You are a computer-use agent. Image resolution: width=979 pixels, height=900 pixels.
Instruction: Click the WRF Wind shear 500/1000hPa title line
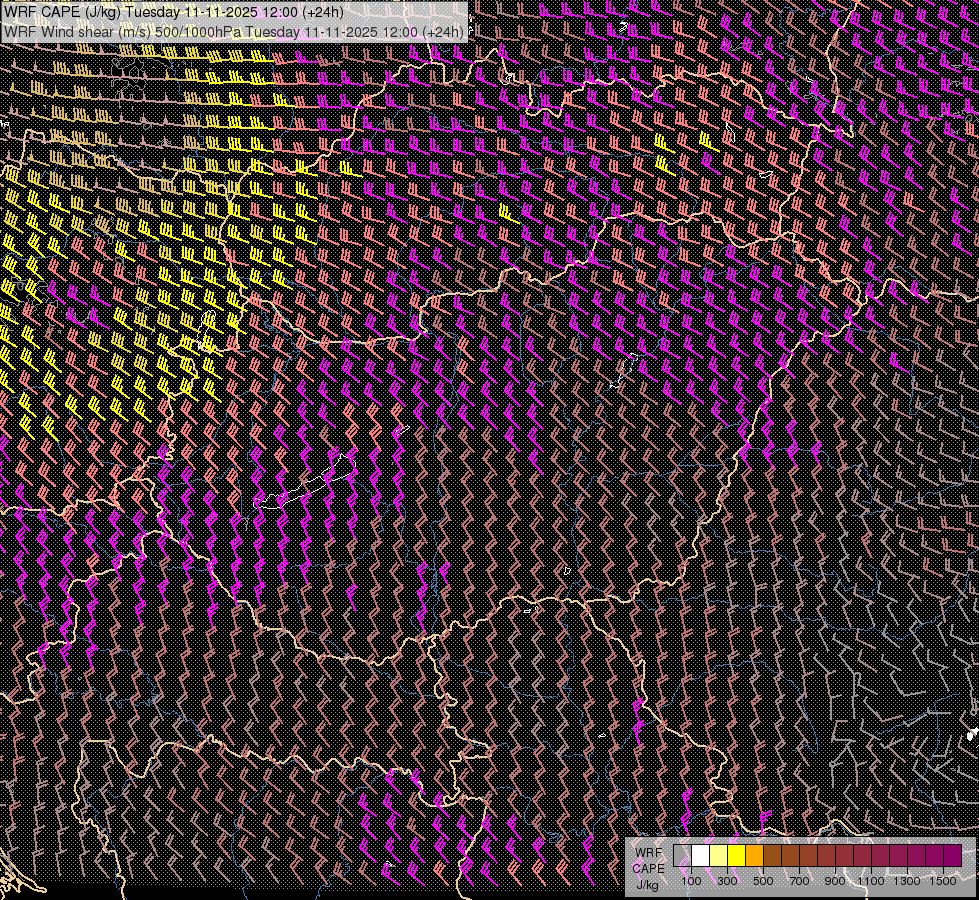[x=234, y=32]
